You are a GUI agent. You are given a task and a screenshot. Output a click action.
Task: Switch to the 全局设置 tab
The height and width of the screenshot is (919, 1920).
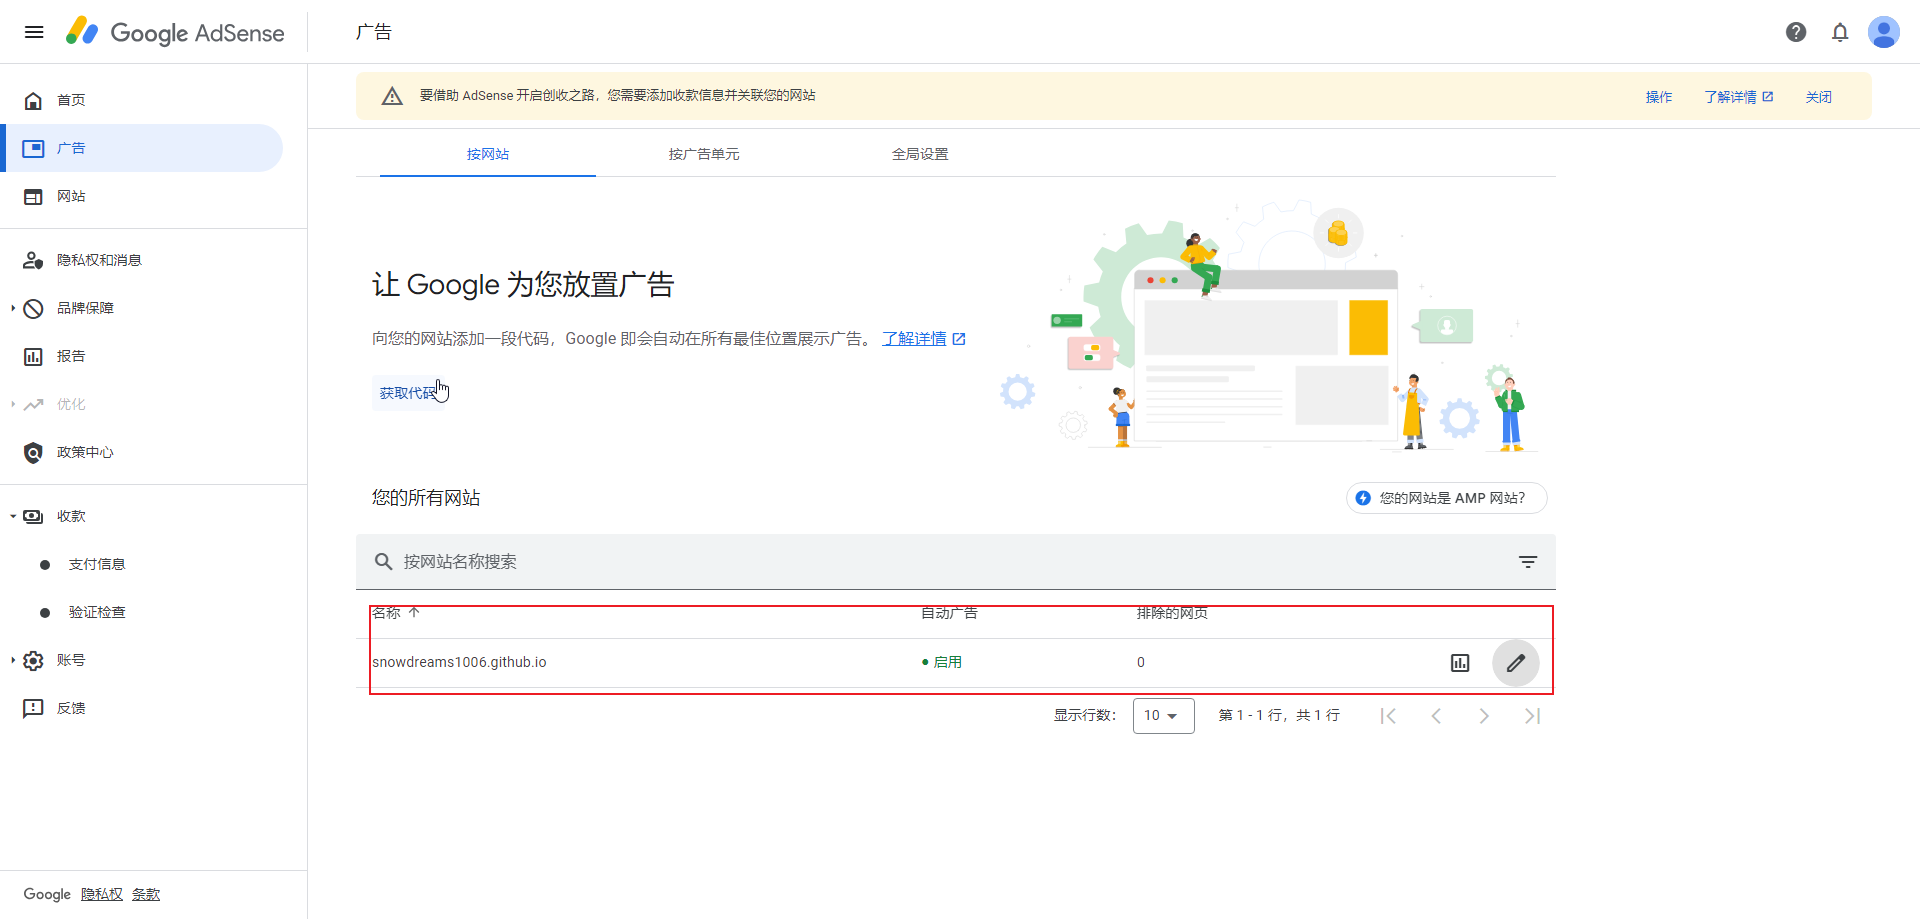(x=920, y=154)
